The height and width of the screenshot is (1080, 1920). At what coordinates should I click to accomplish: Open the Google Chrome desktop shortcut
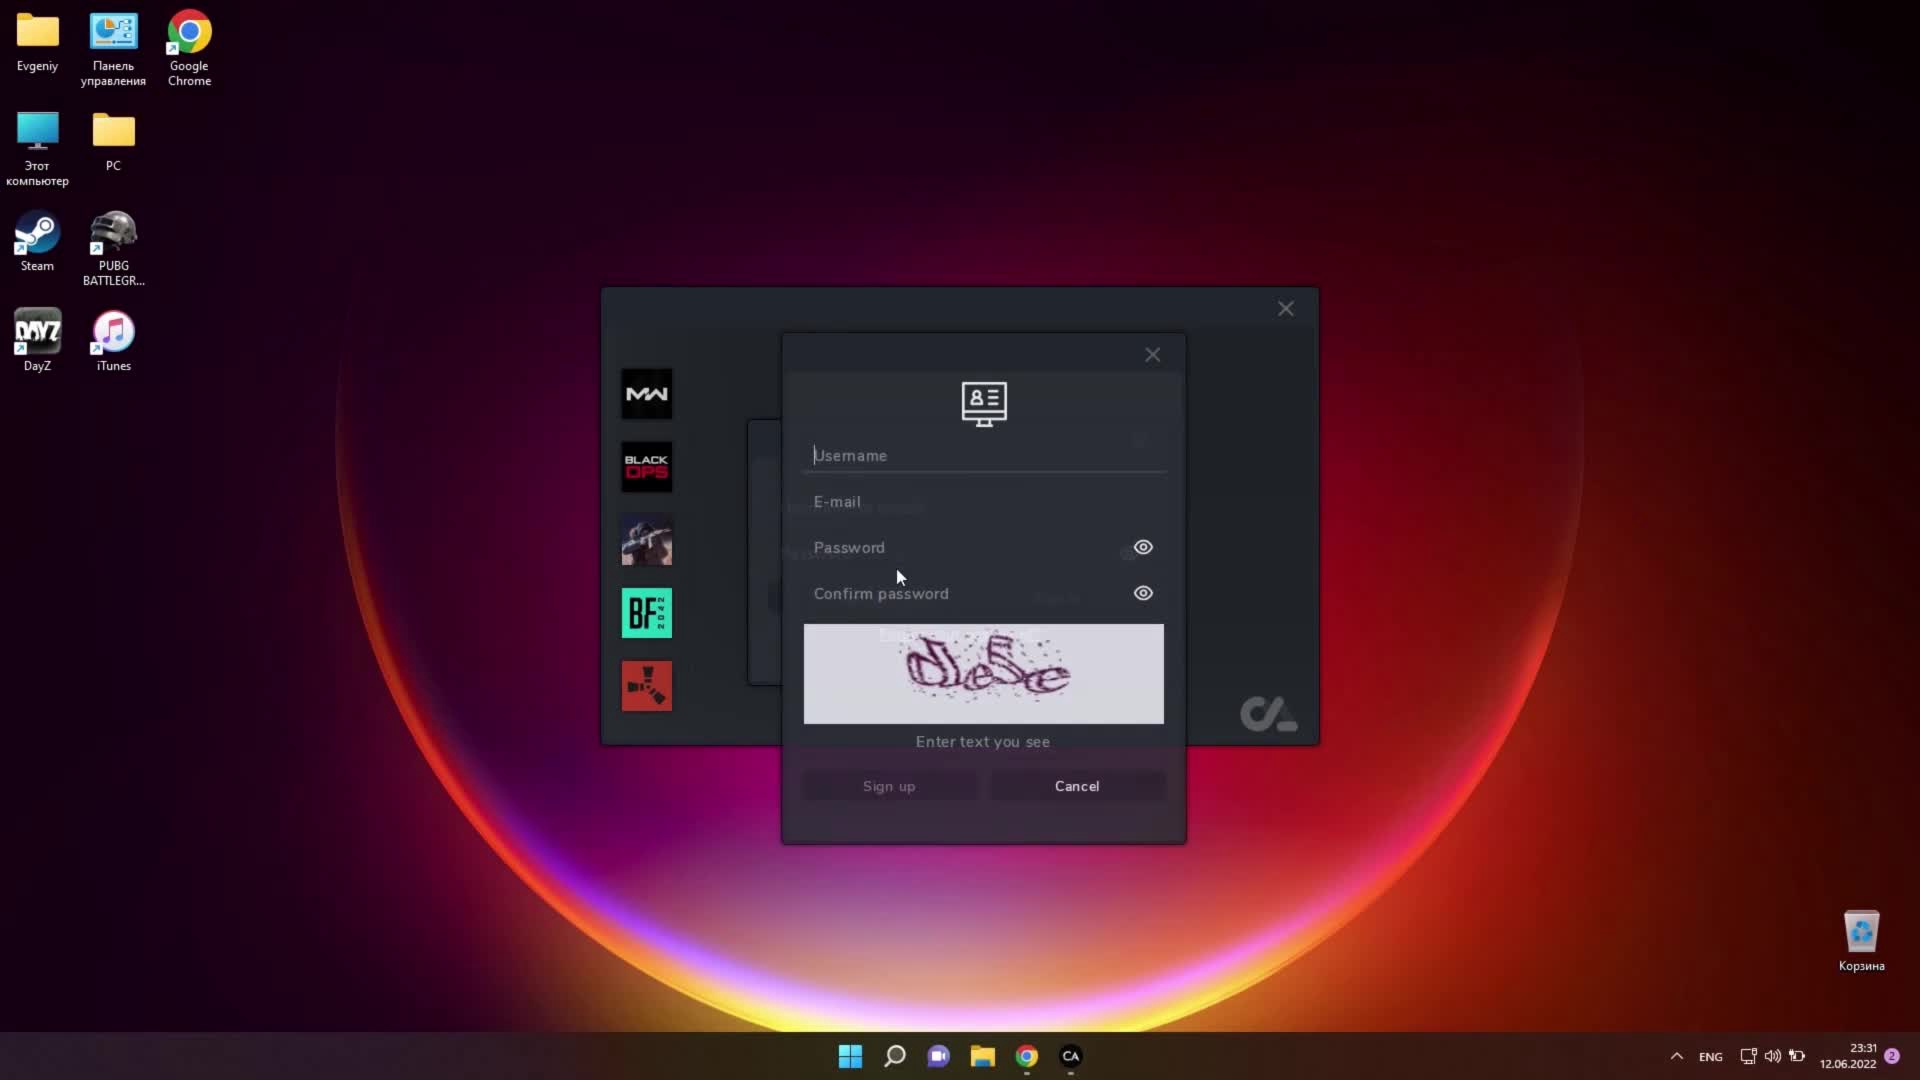[x=189, y=49]
